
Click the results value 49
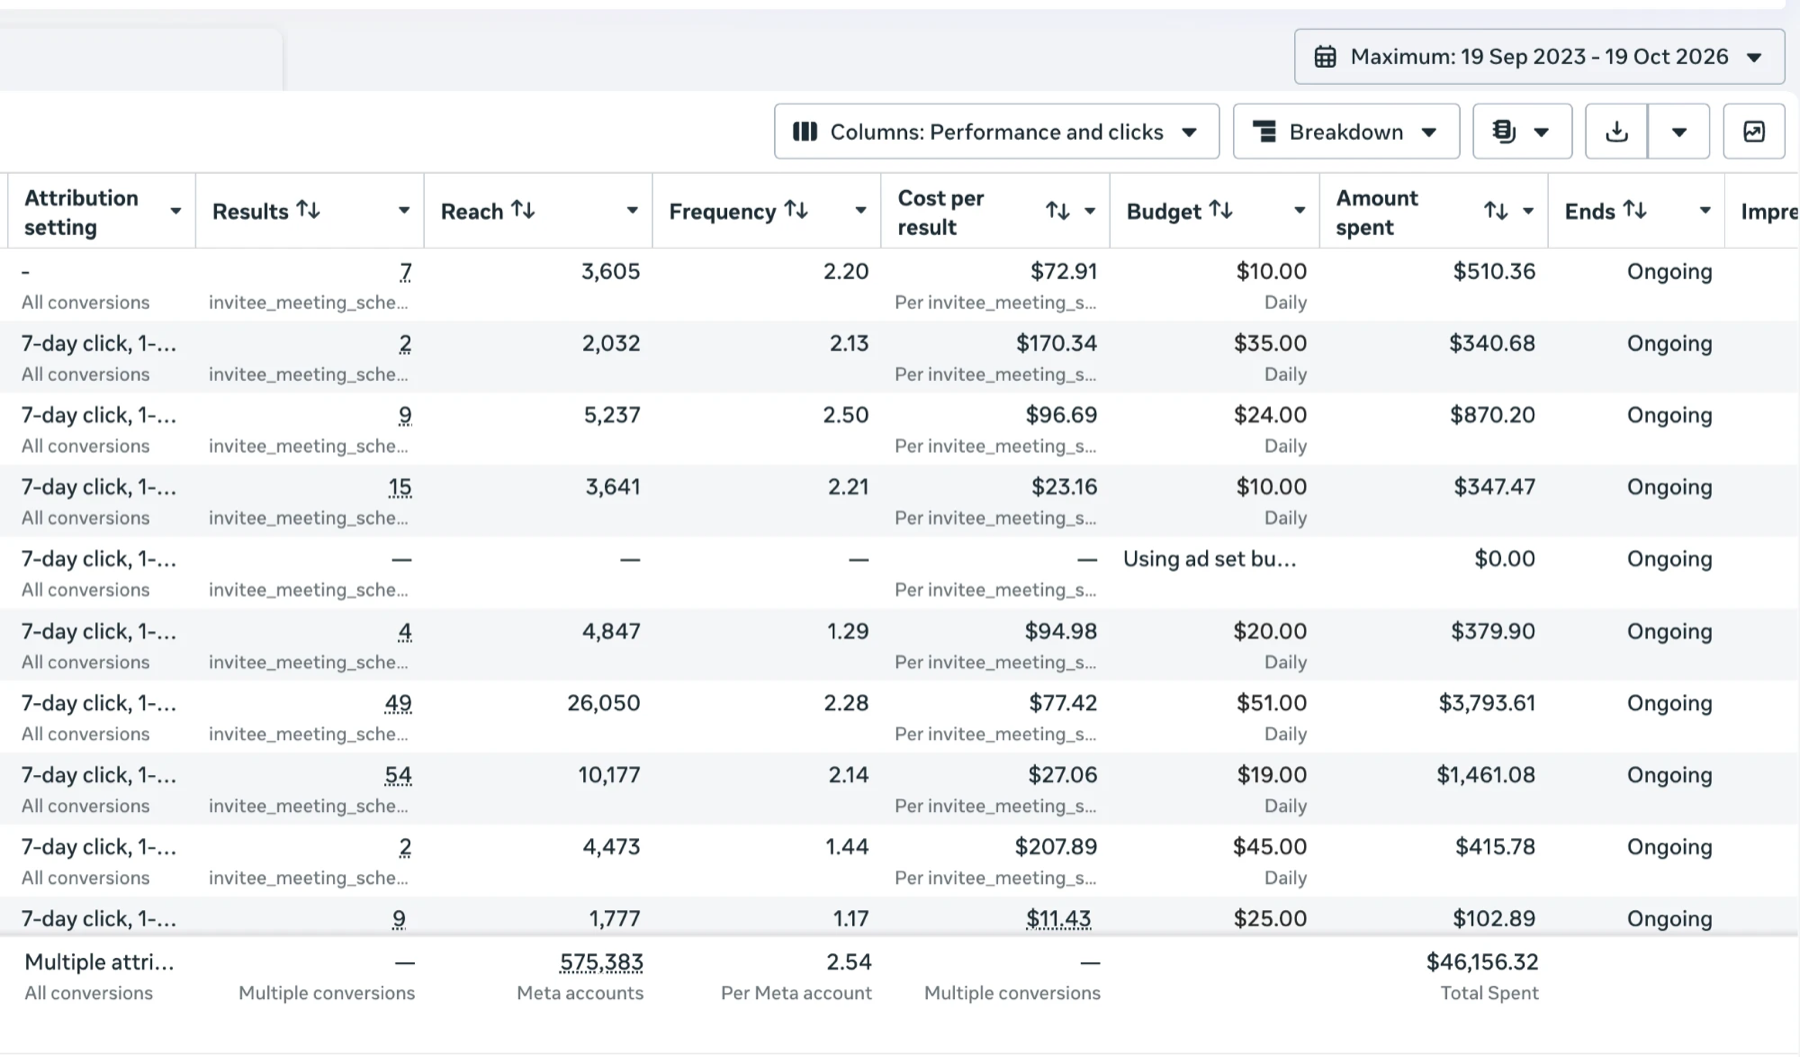click(x=398, y=704)
